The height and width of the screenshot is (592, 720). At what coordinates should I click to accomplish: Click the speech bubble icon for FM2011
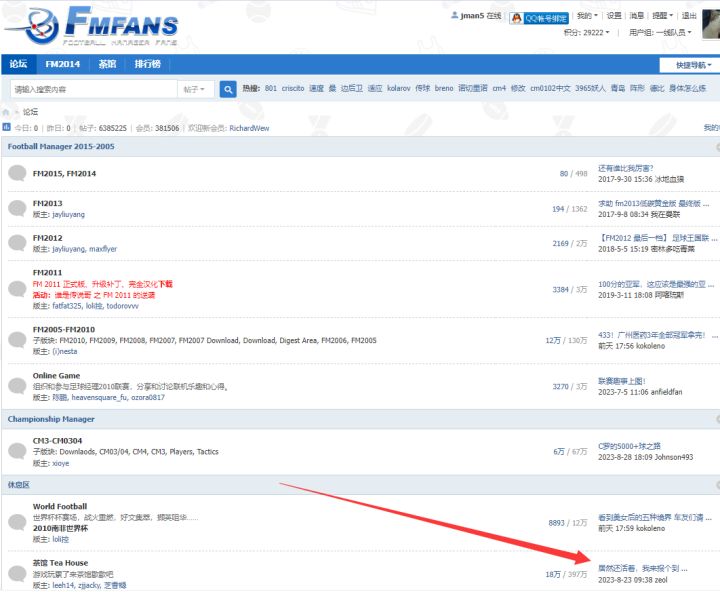click(17, 289)
